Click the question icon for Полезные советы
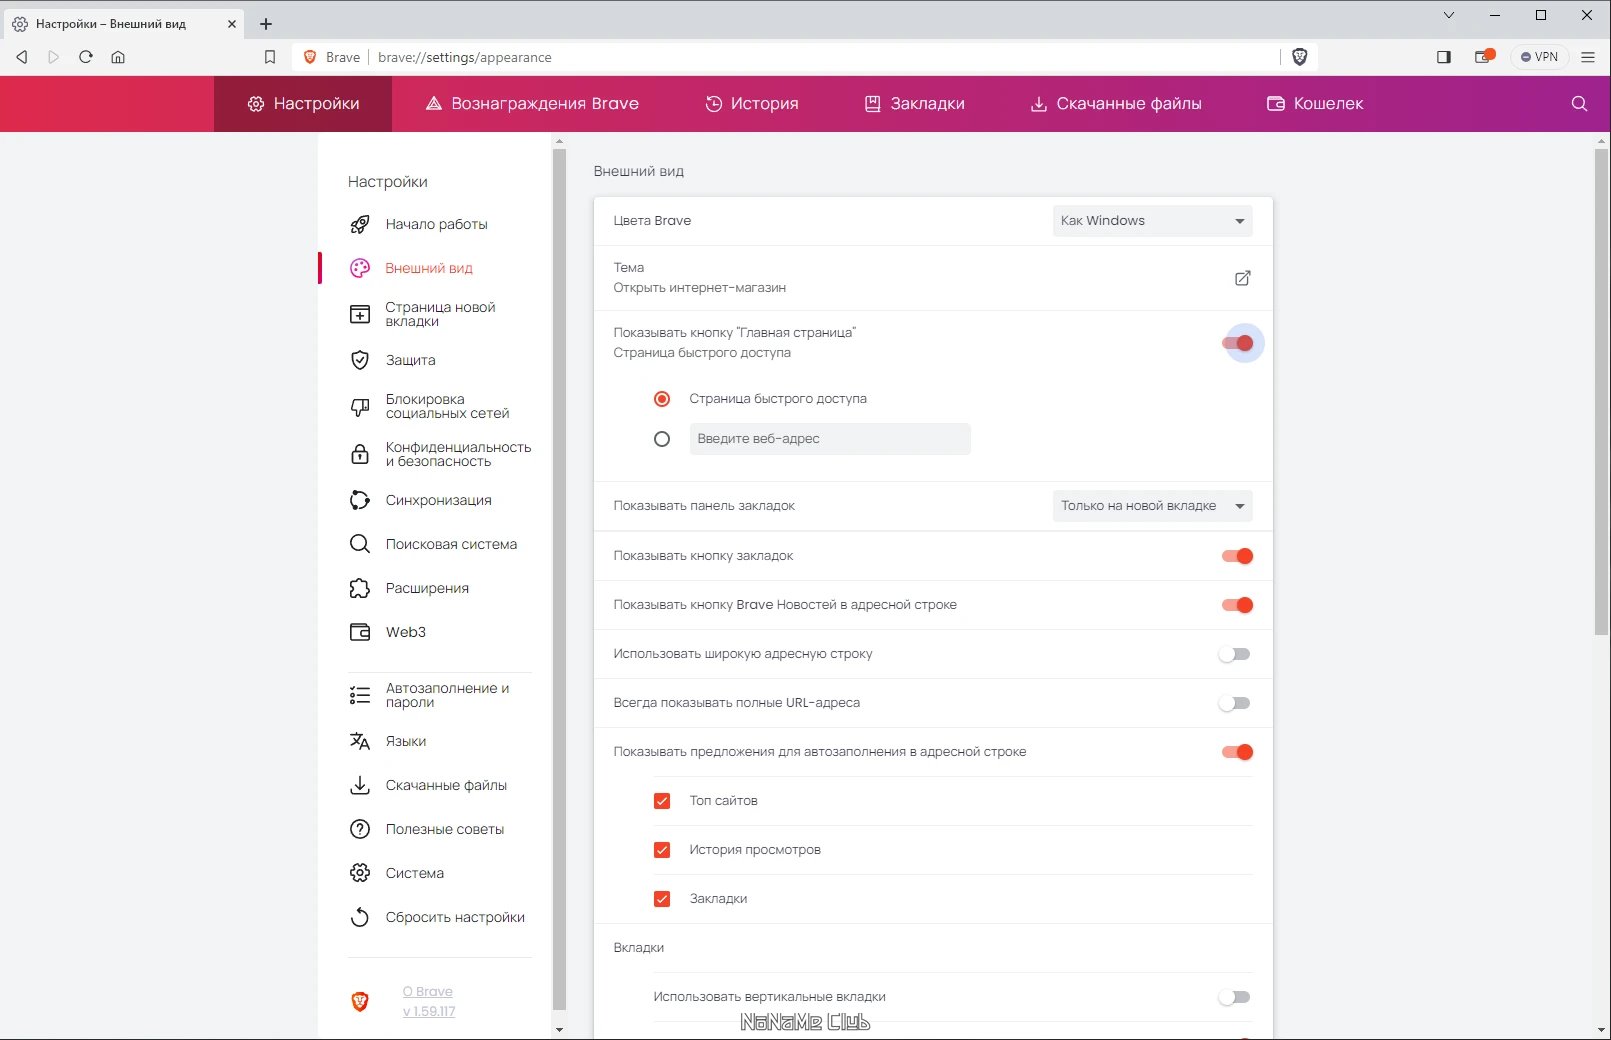Image resolution: width=1611 pixels, height=1040 pixels. [x=360, y=829]
